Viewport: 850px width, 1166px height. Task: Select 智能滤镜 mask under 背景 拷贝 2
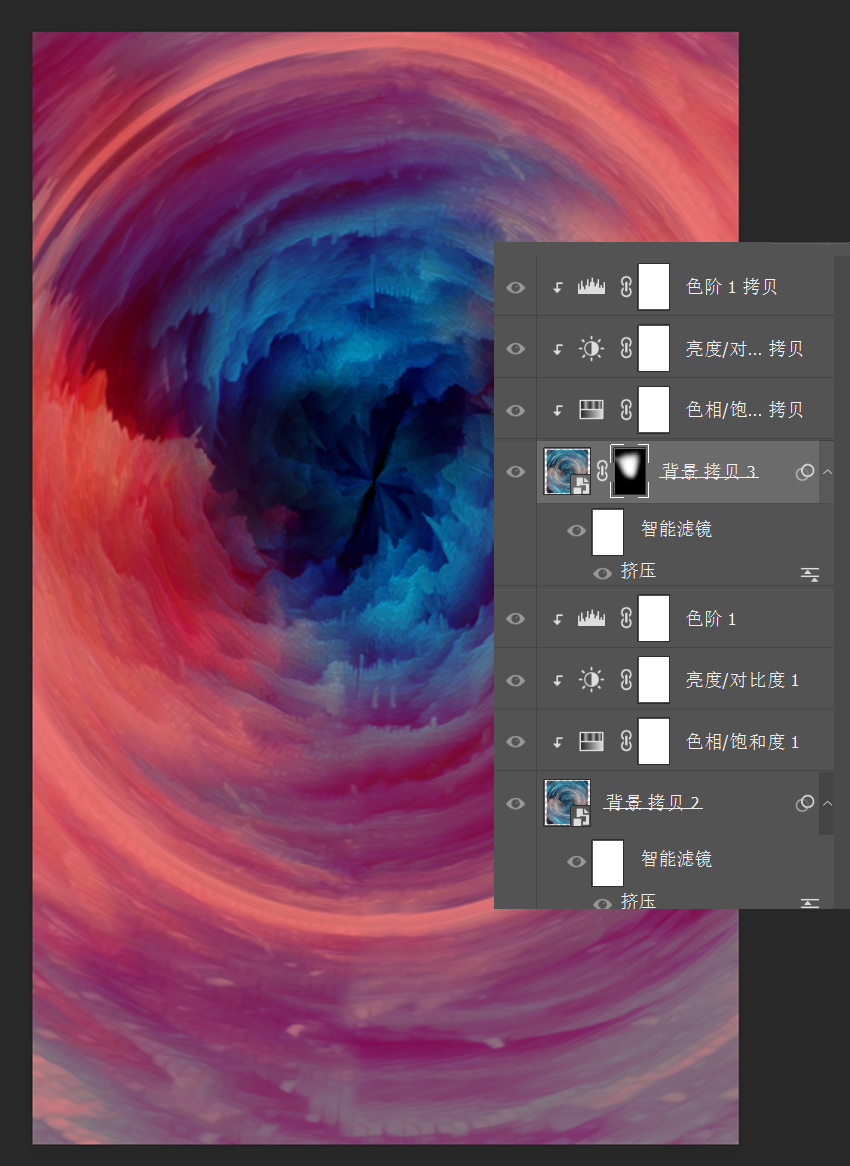[x=608, y=863]
